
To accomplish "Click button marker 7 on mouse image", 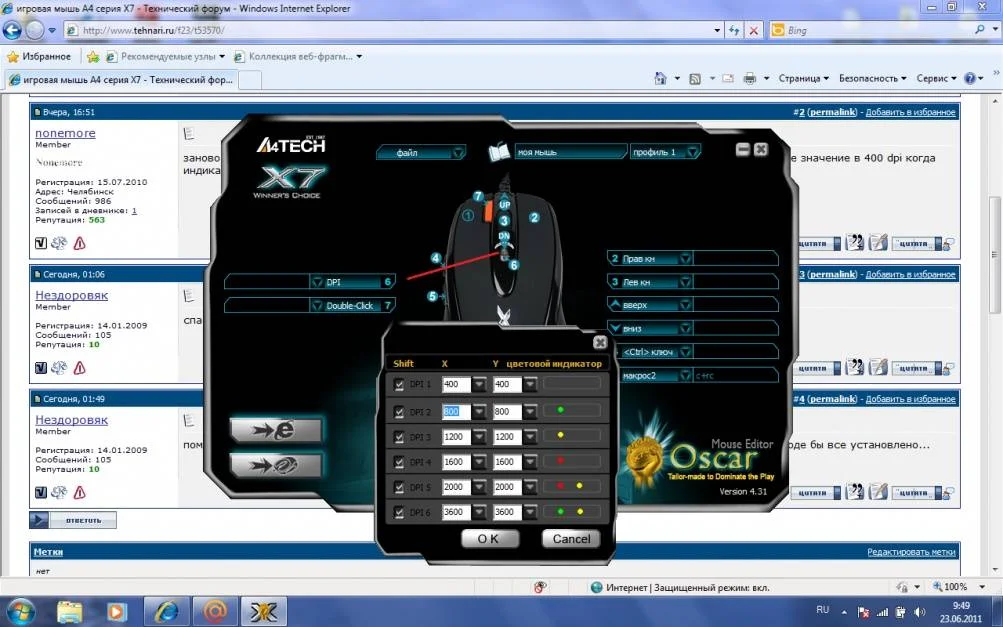I will pyautogui.click(x=478, y=196).
